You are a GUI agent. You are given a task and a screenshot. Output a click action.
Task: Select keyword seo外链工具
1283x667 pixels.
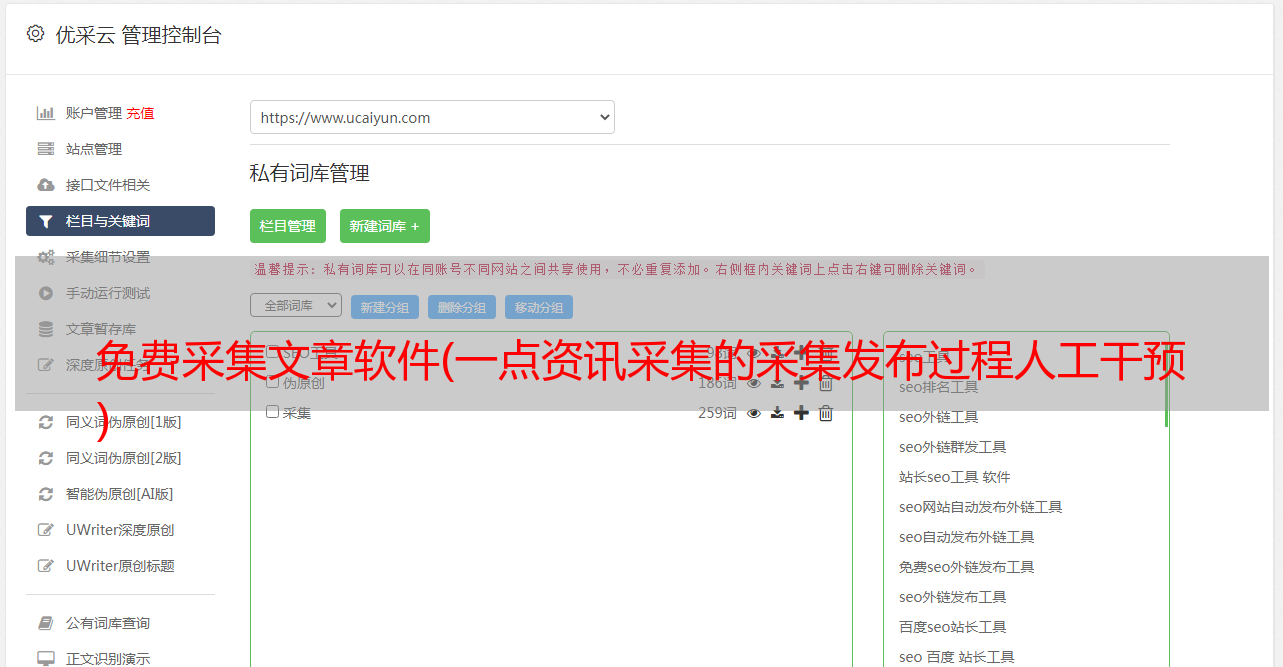click(x=939, y=417)
